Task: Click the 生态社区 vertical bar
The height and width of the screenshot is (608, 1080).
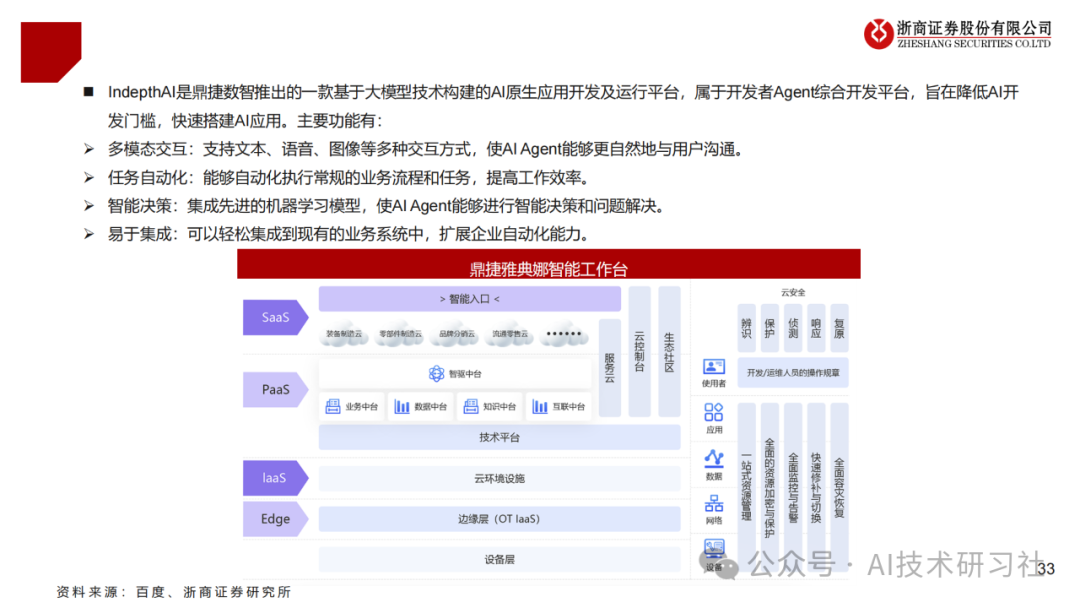Action: pyautogui.click(x=669, y=352)
